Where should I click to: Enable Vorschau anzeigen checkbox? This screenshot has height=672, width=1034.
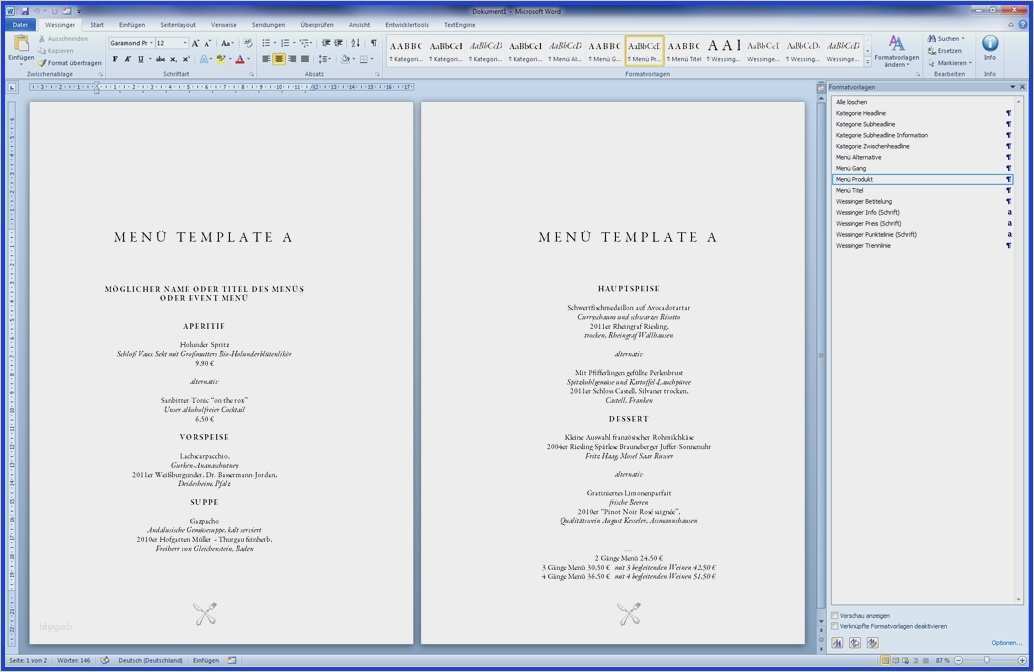pyautogui.click(x=836, y=616)
